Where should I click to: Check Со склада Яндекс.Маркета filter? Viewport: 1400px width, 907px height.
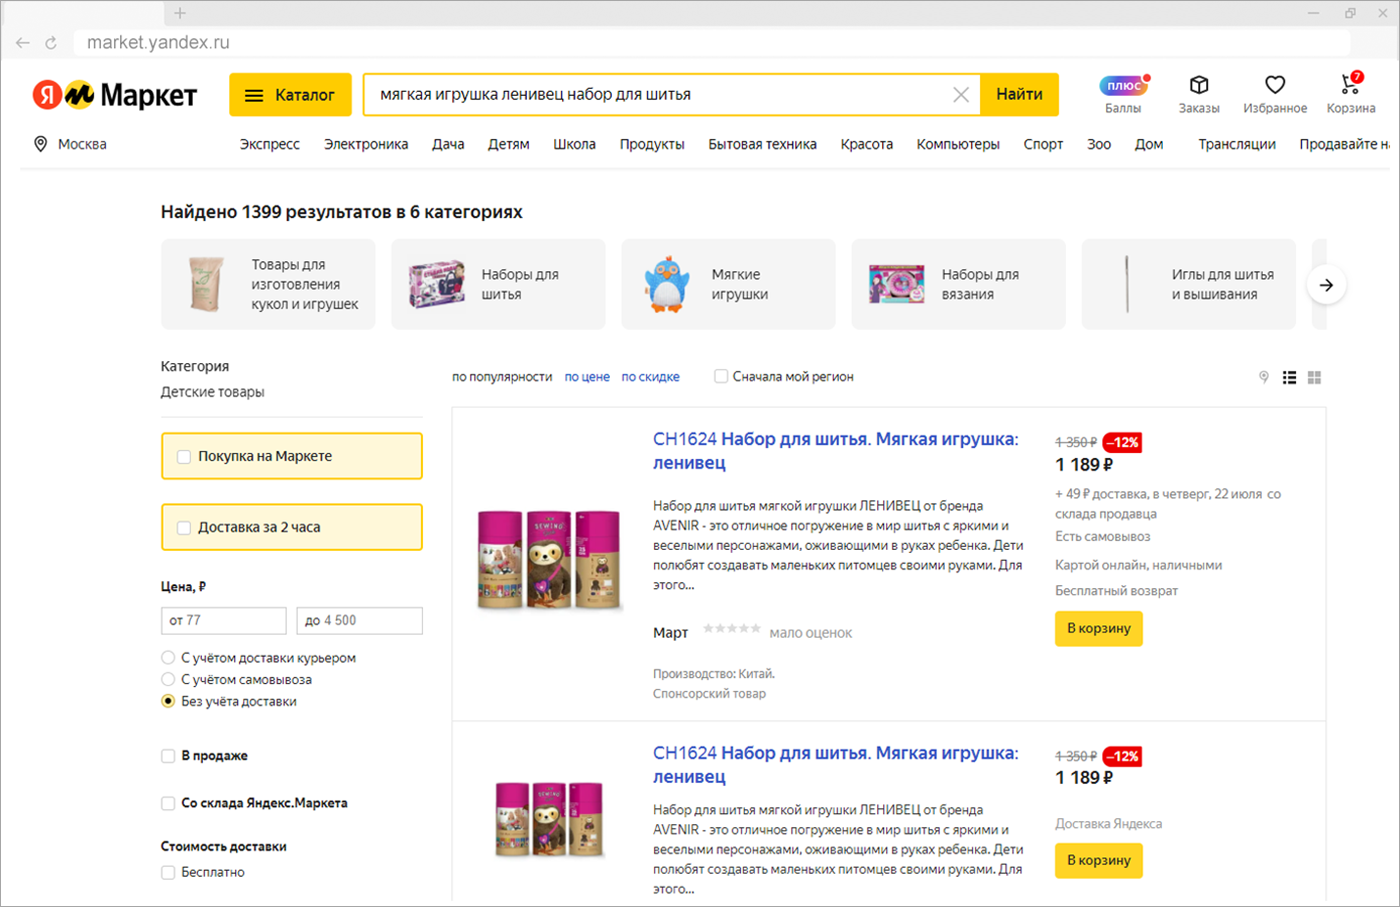click(168, 803)
